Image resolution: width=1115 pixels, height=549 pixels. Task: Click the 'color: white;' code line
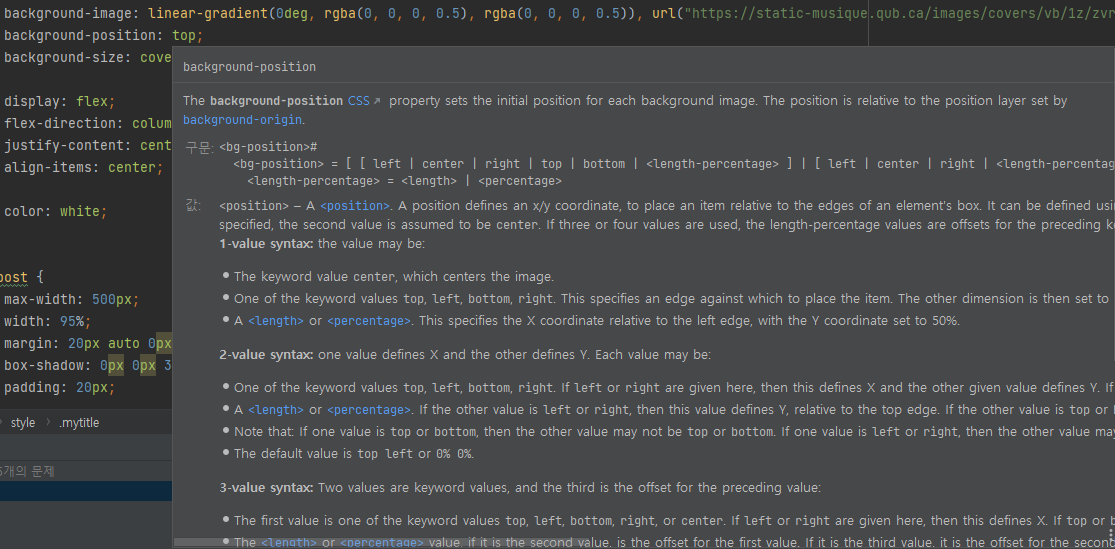pos(55,212)
